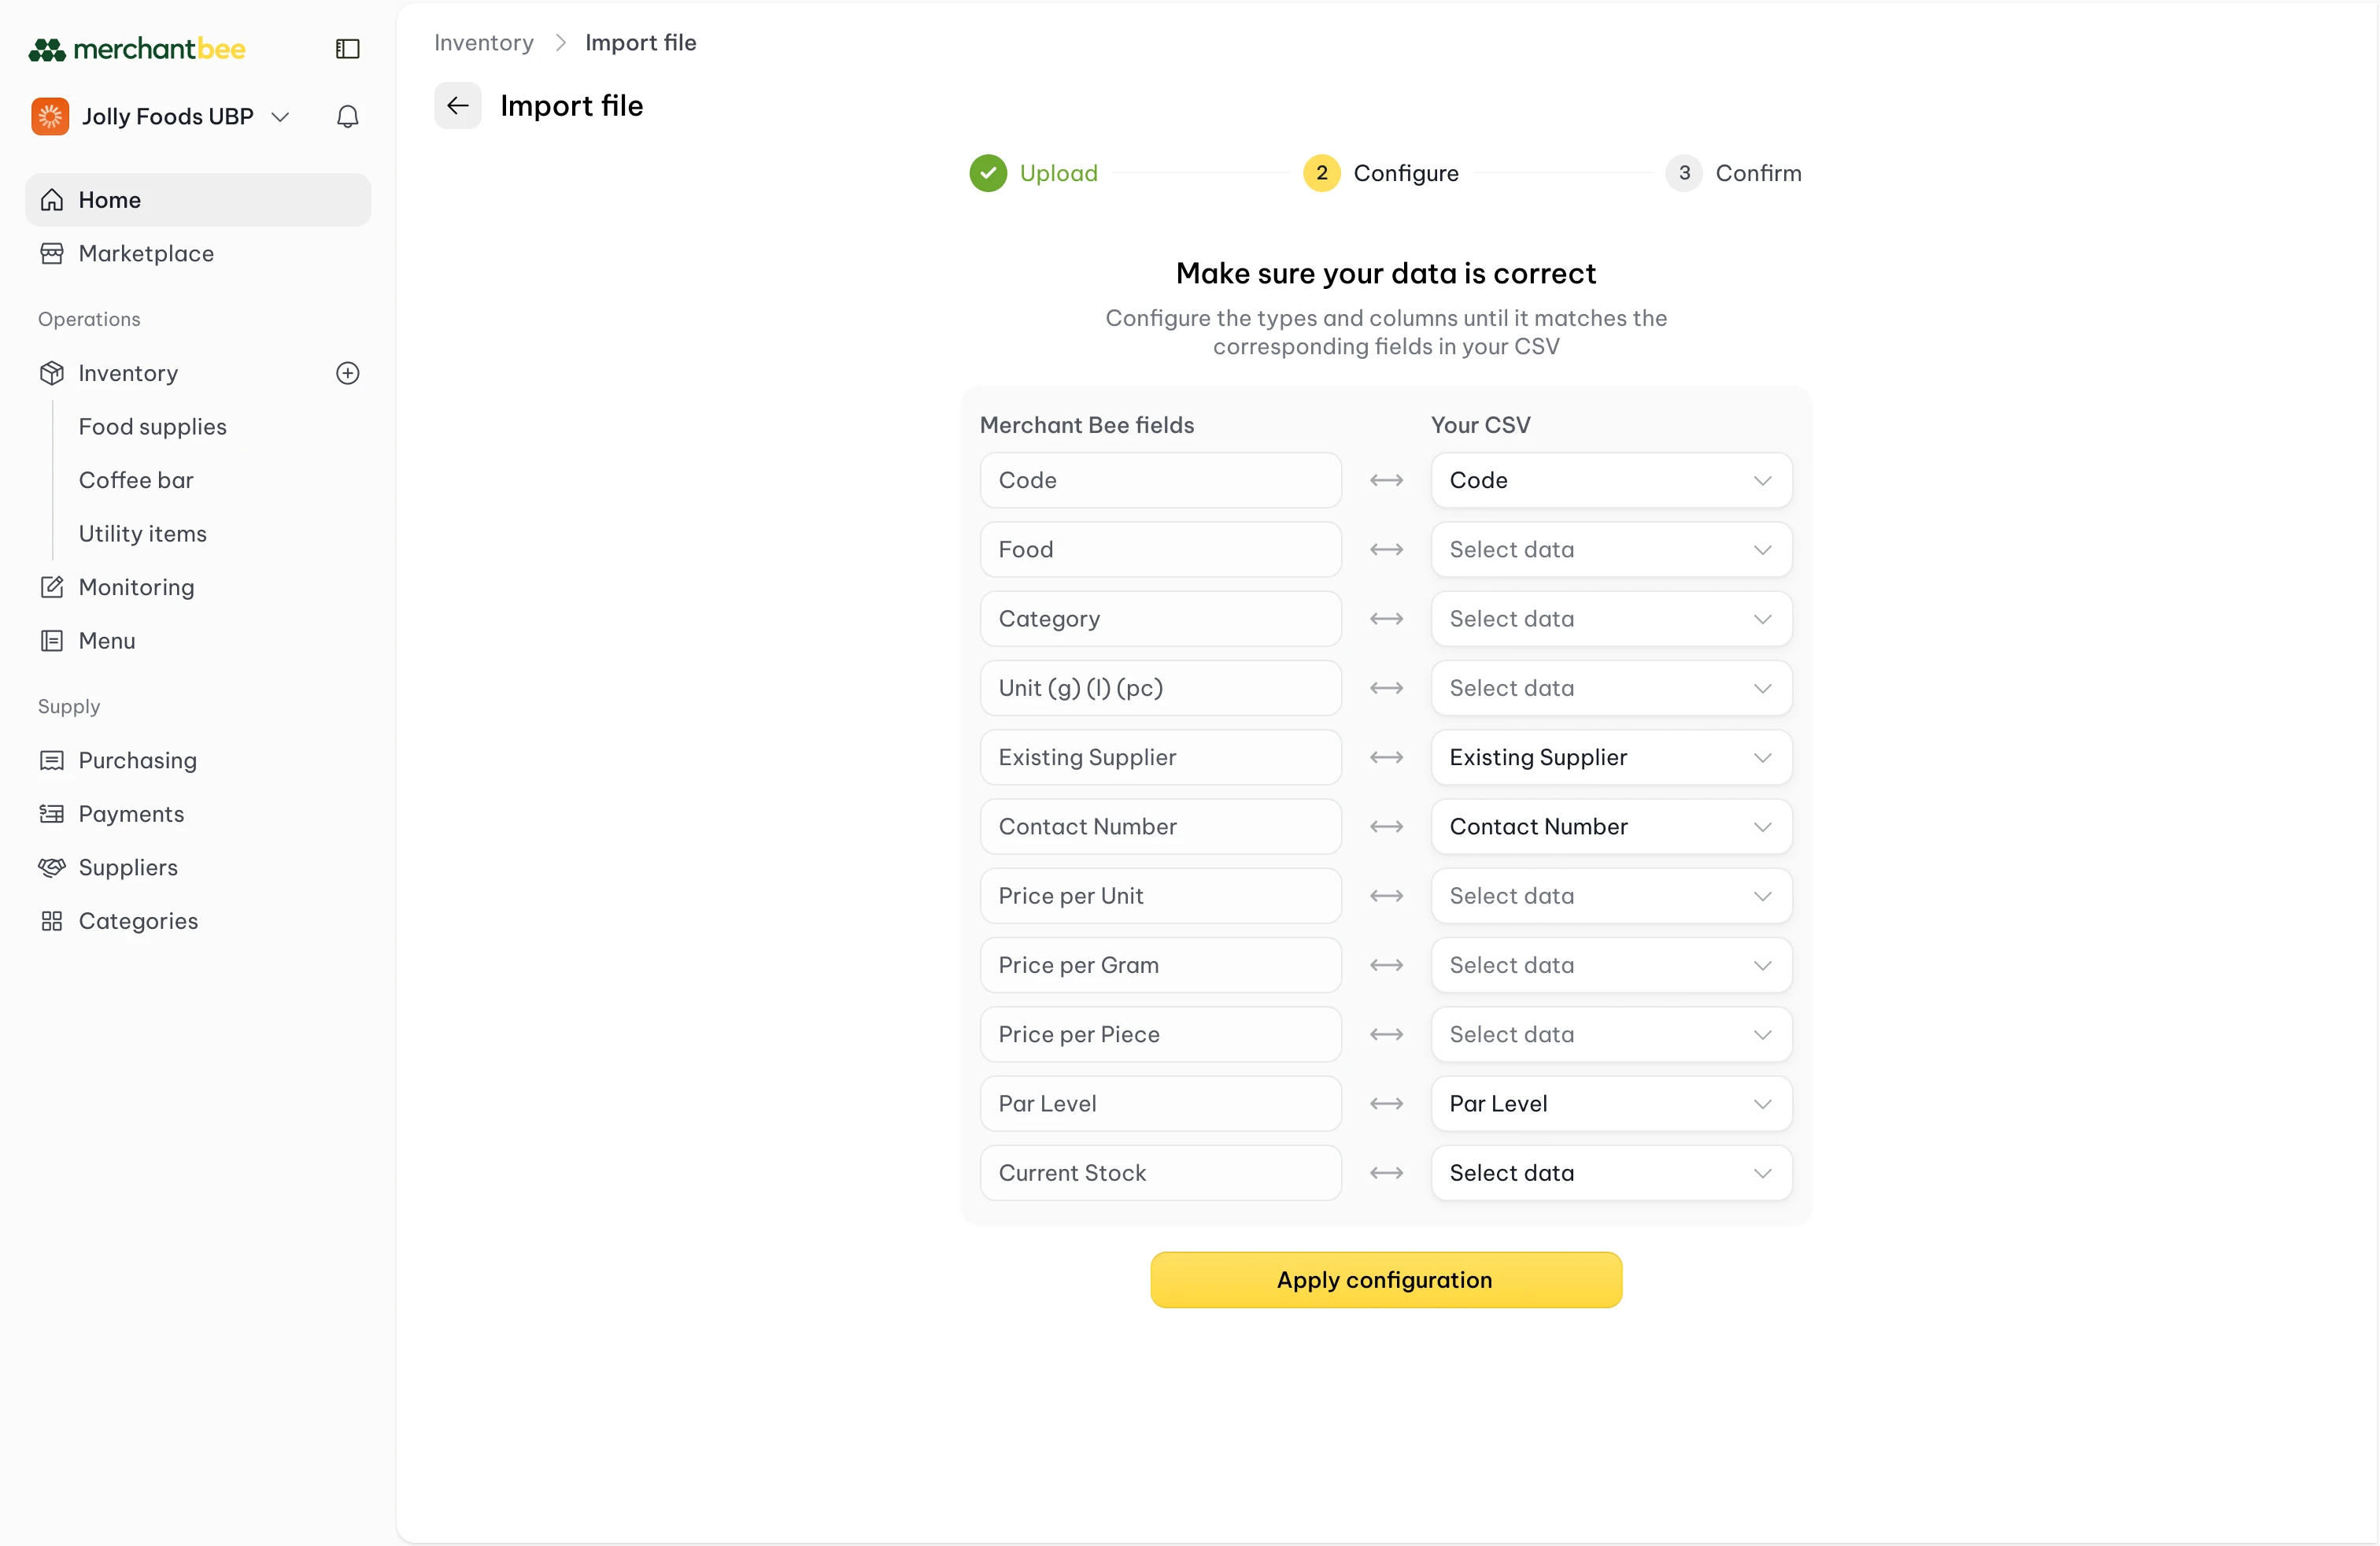Add inventory item via plus icon

[x=347, y=373]
